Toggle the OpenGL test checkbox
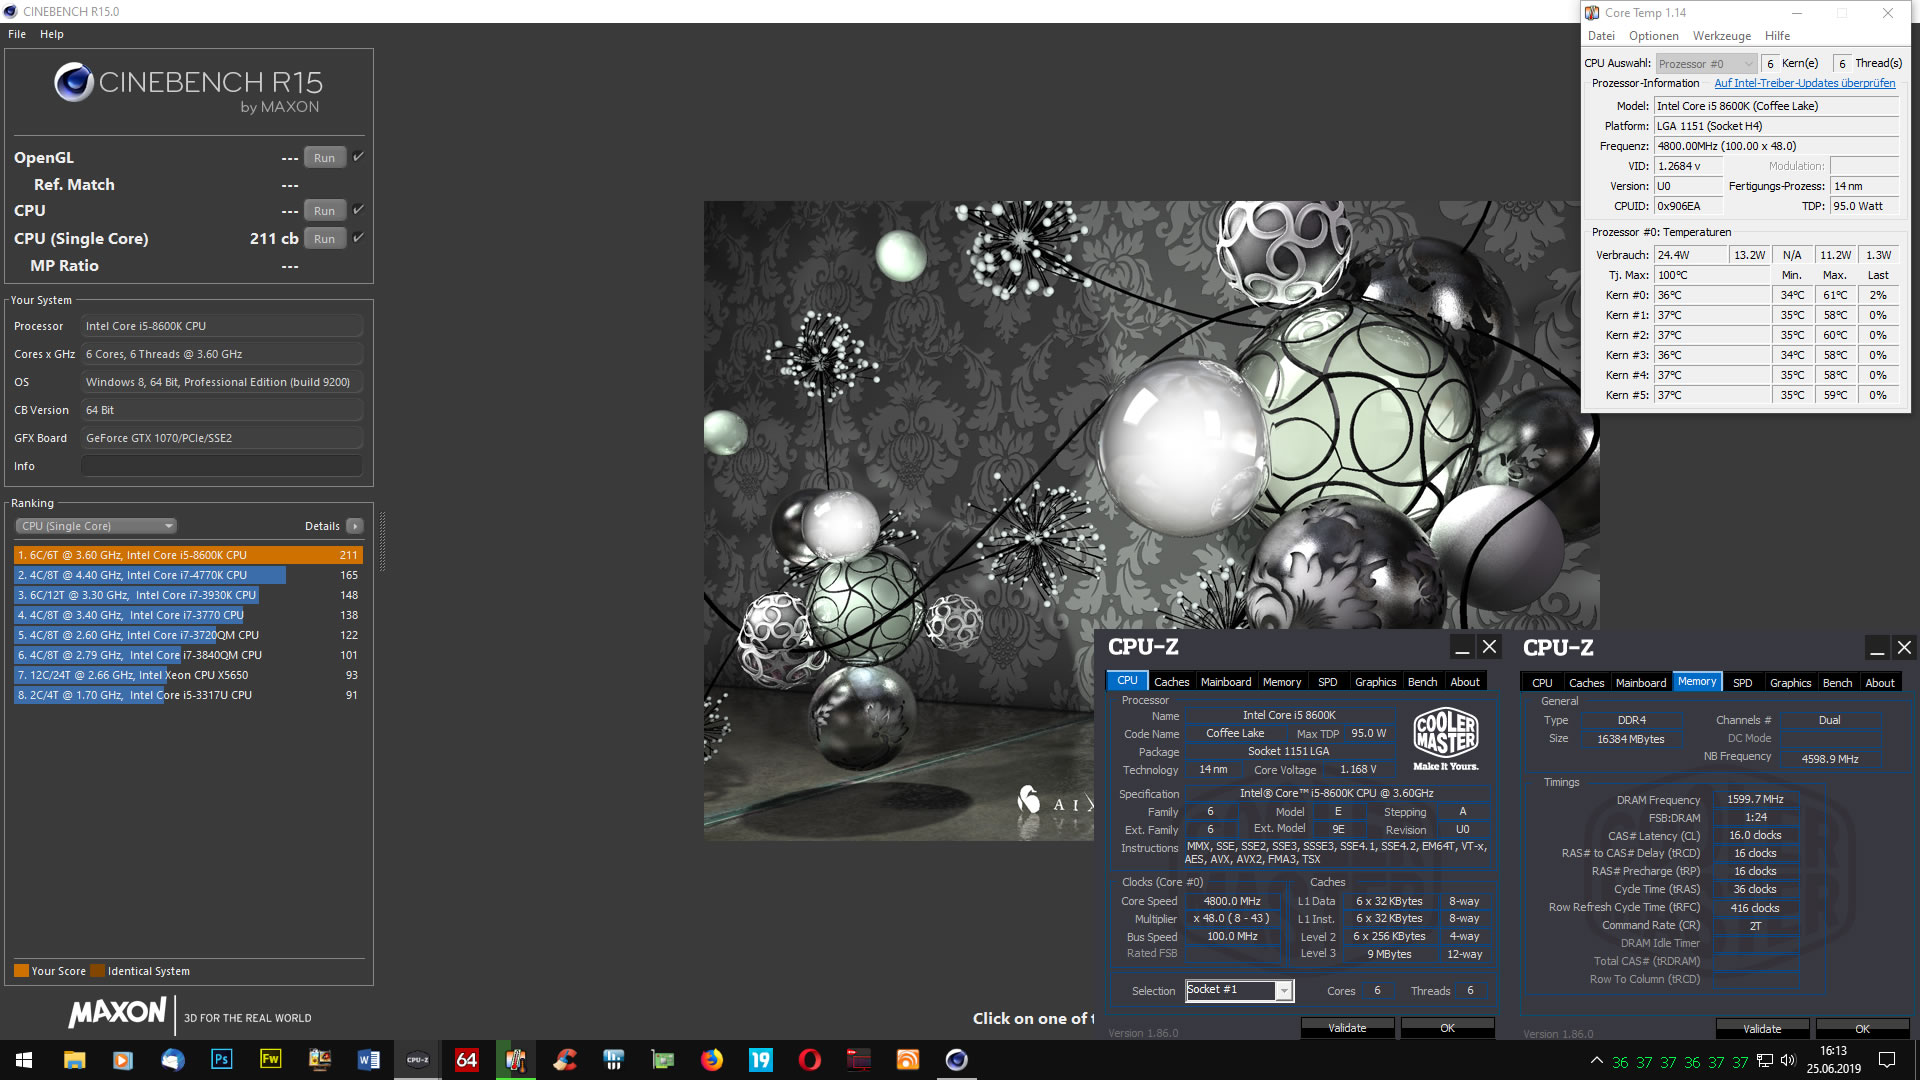Screen dimensions: 1920x1080 358,157
